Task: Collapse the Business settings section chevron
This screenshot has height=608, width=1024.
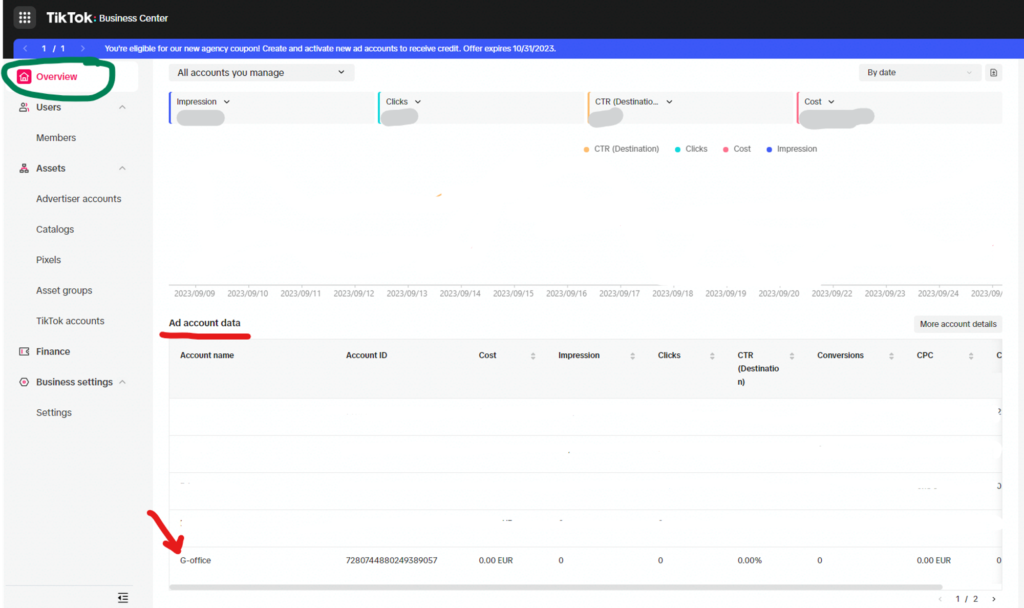Action: click(122, 382)
